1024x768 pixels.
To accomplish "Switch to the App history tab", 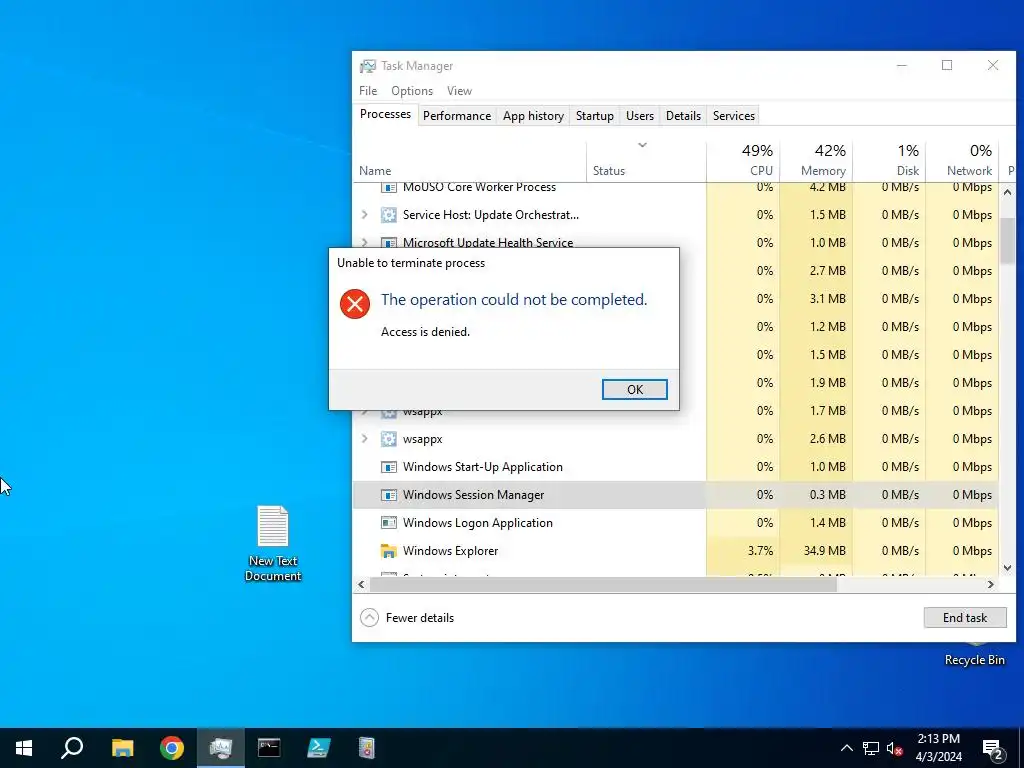I will click(x=533, y=116).
